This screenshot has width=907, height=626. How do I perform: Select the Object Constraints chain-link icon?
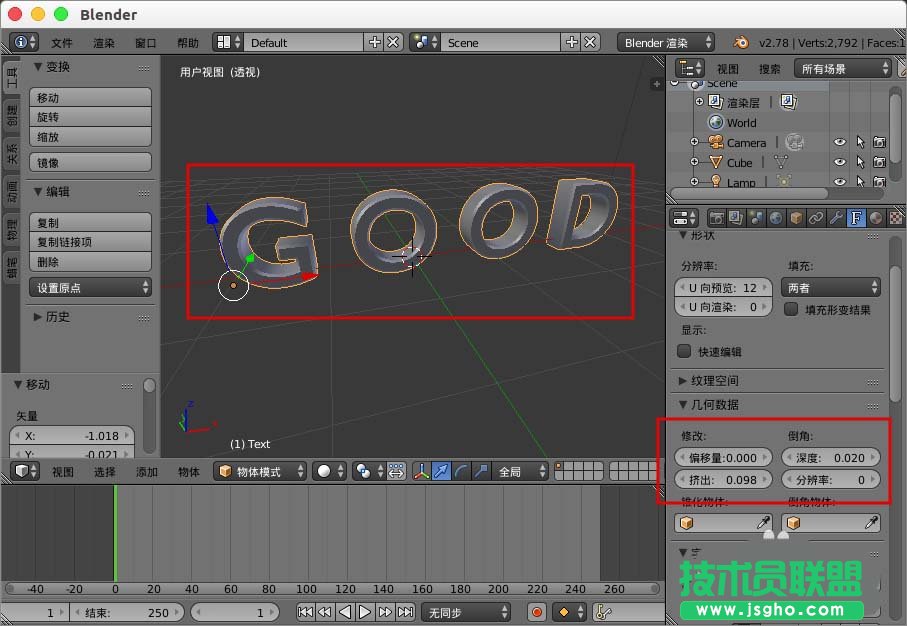pos(816,218)
